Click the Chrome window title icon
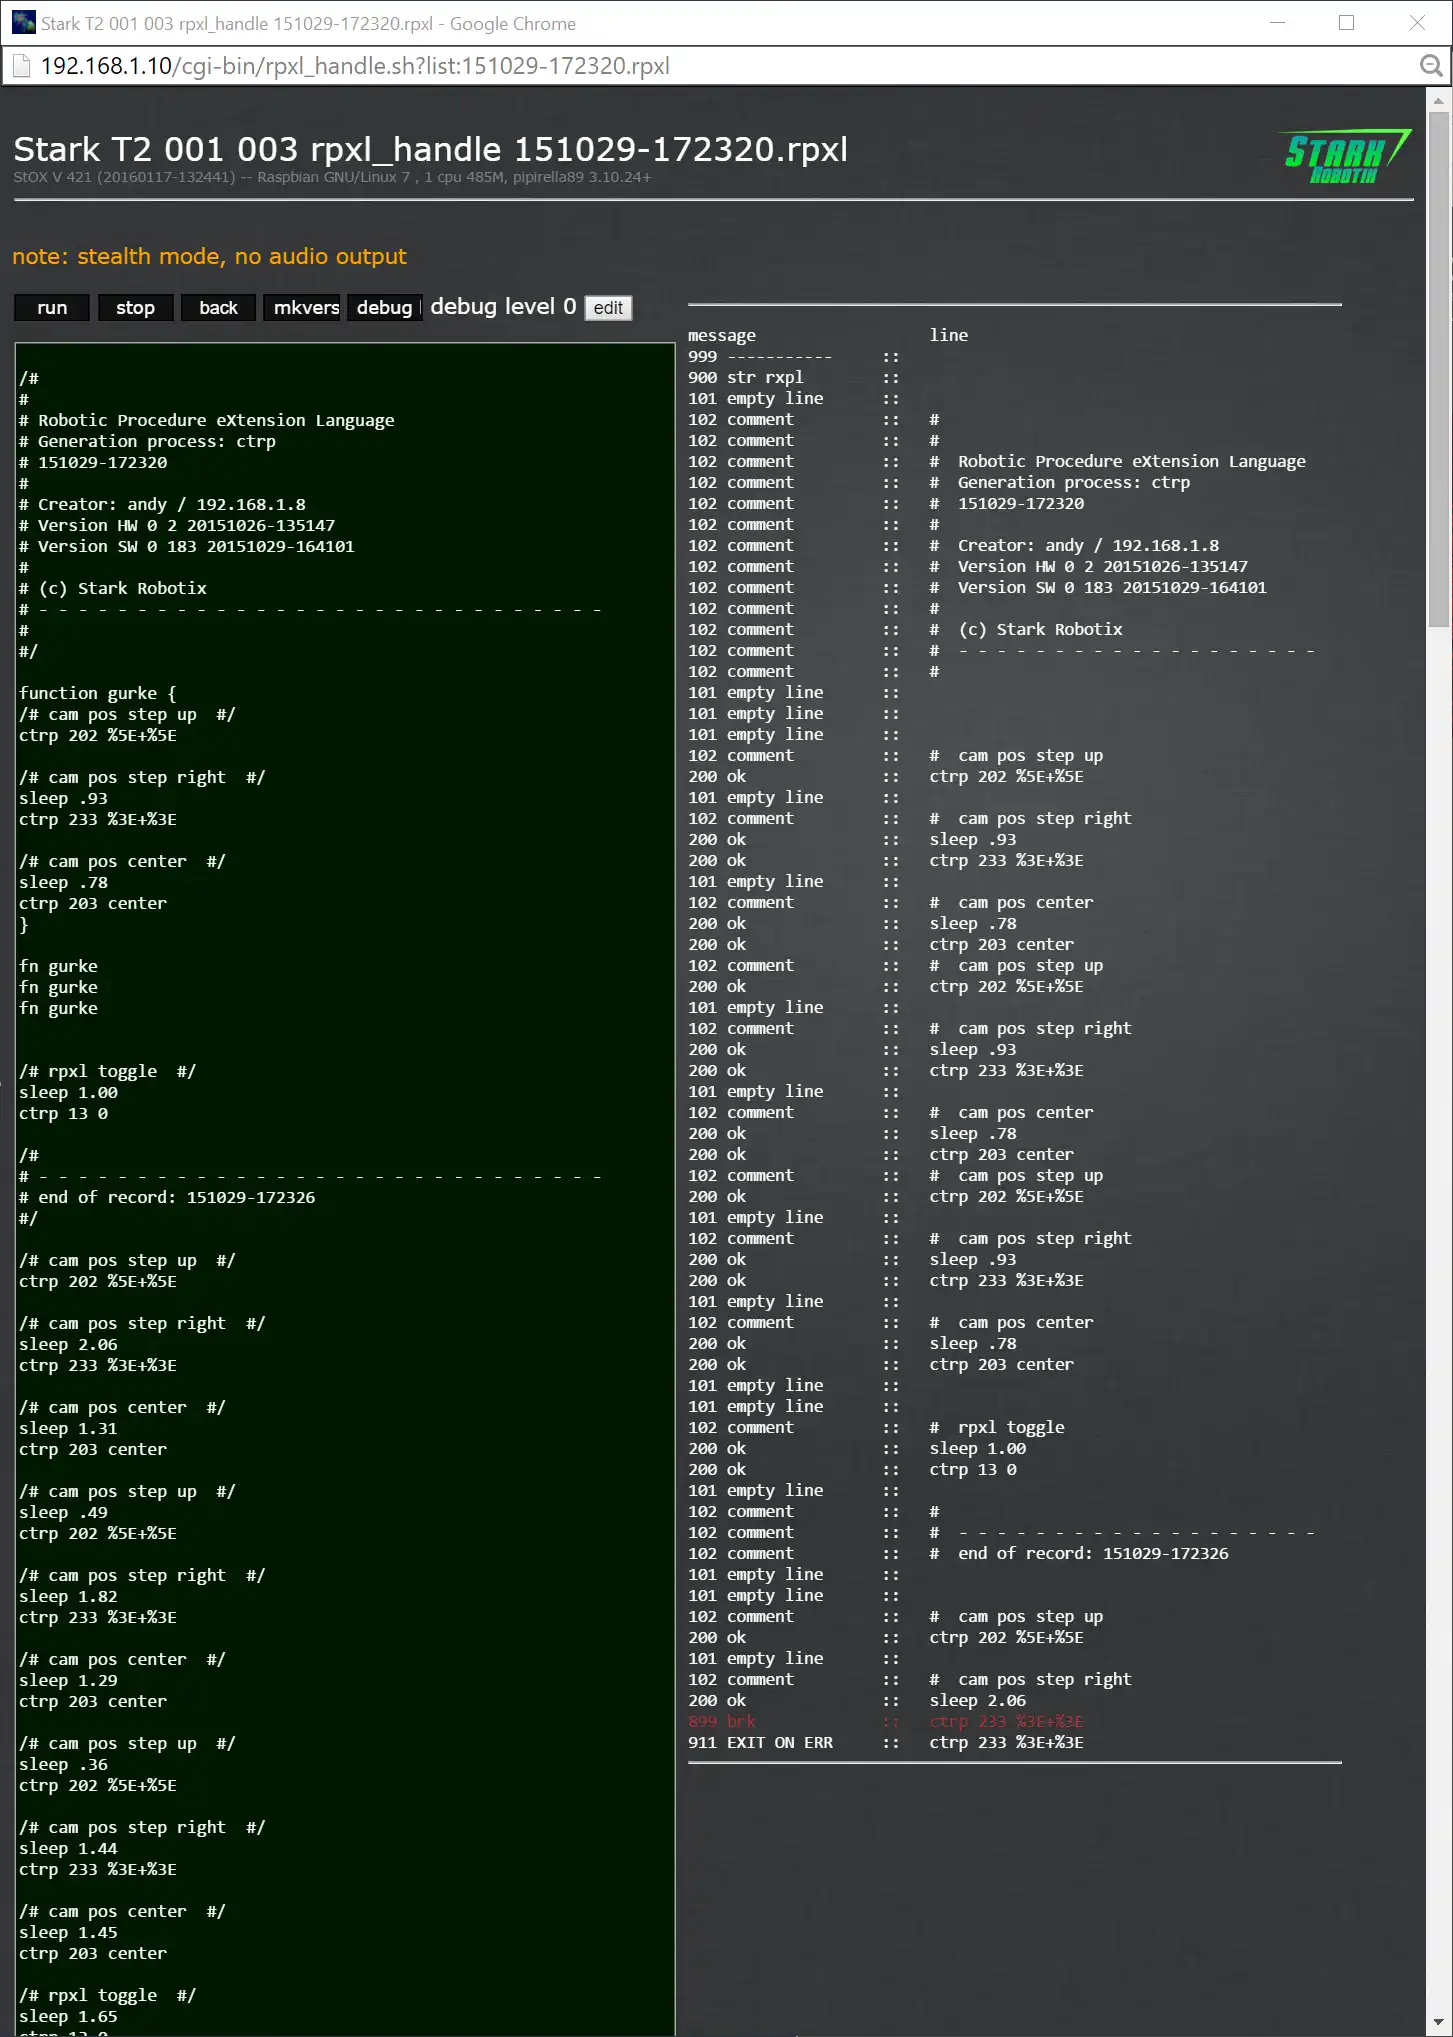This screenshot has width=1453, height=2037. click(x=23, y=23)
